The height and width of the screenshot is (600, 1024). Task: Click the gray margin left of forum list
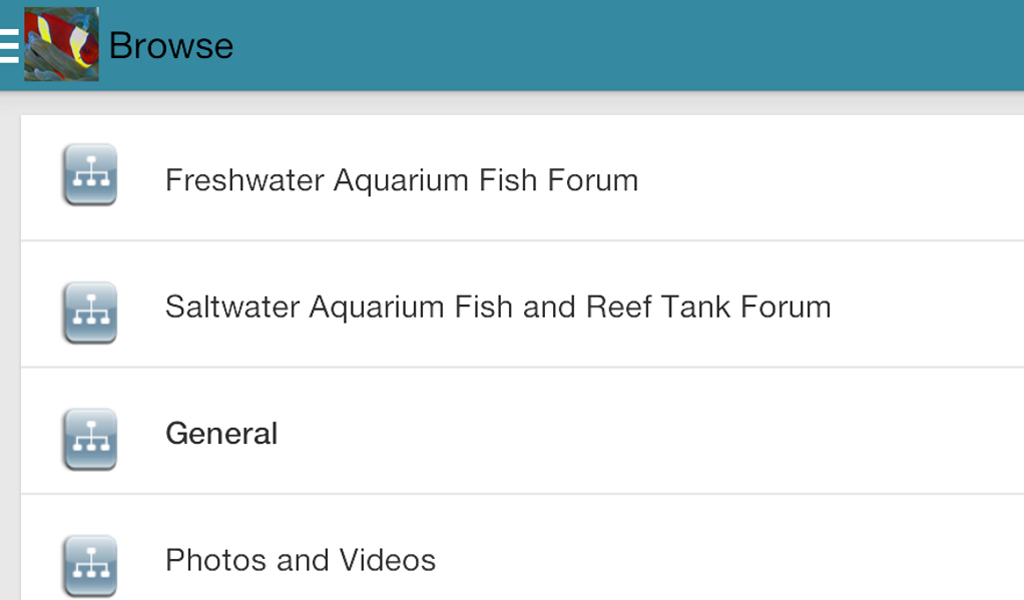(x=10, y=350)
